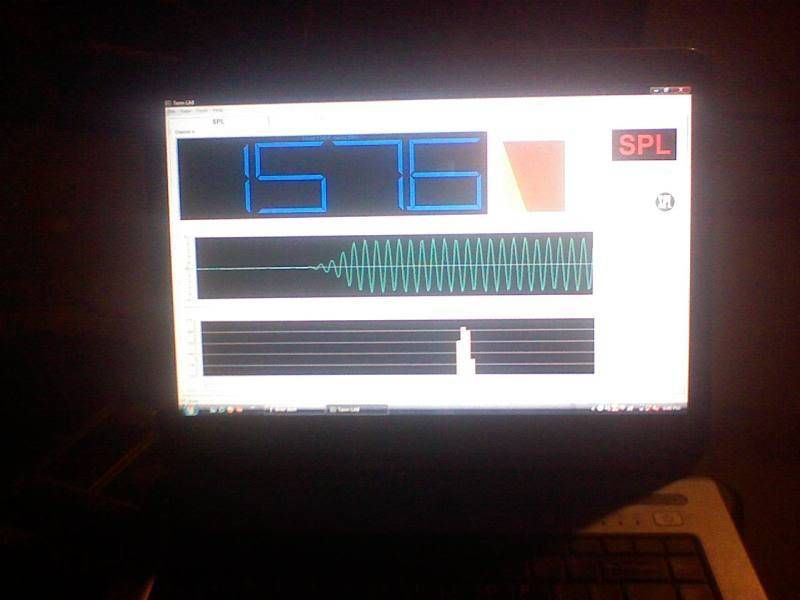Open the Display menu

click(x=201, y=111)
